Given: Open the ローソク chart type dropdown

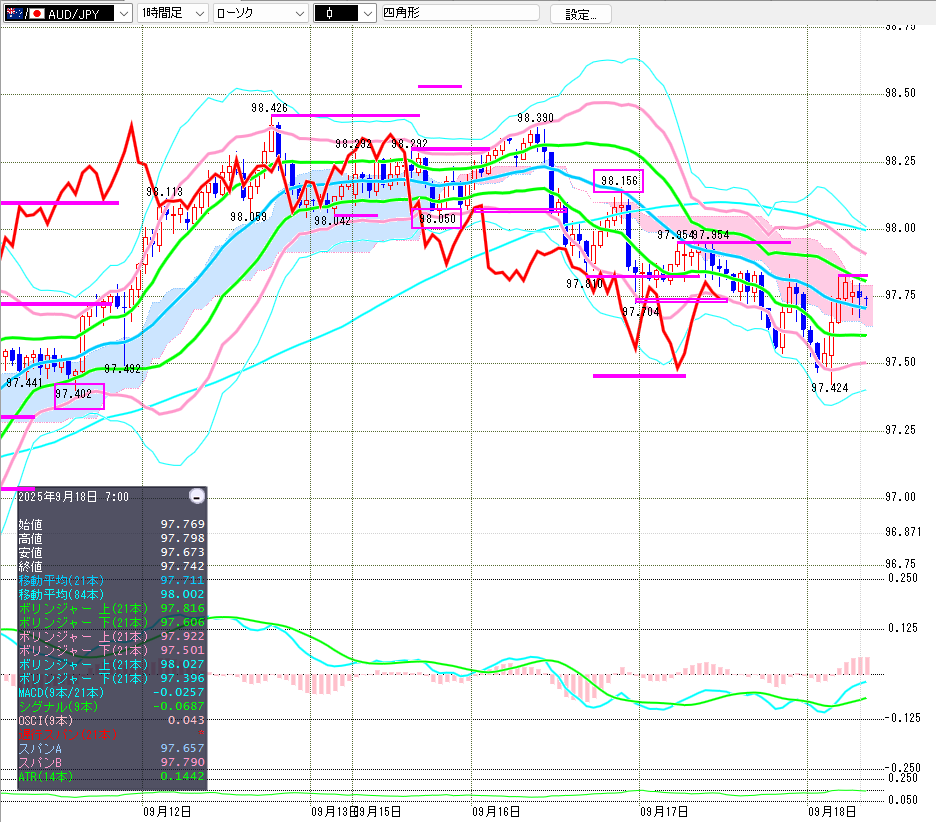Looking at the screenshot, I should point(297,14).
